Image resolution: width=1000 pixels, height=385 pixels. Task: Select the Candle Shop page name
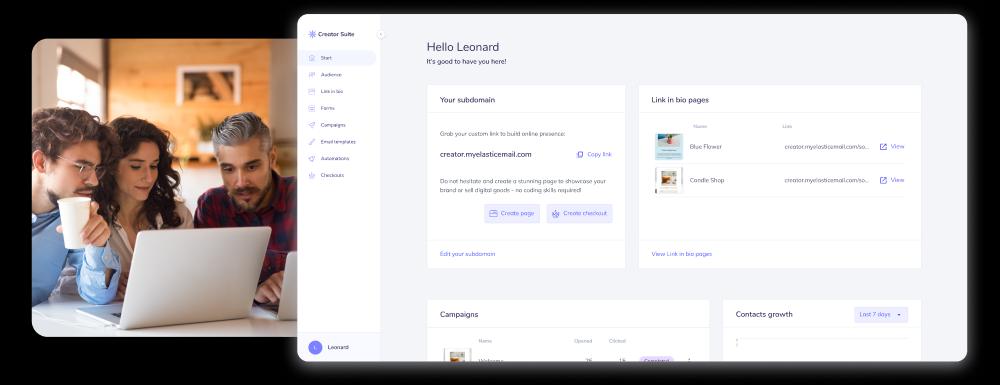(707, 180)
